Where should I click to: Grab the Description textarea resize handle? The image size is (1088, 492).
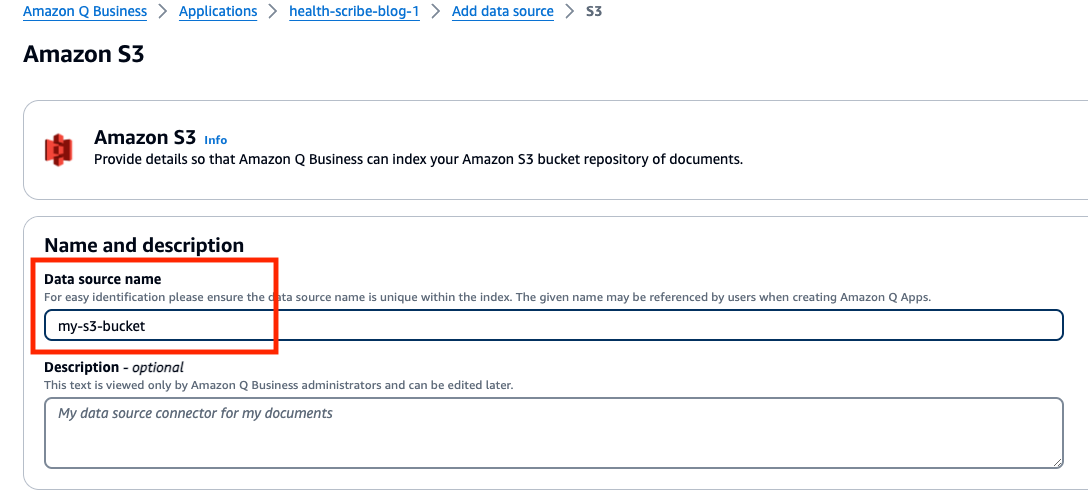1057,462
